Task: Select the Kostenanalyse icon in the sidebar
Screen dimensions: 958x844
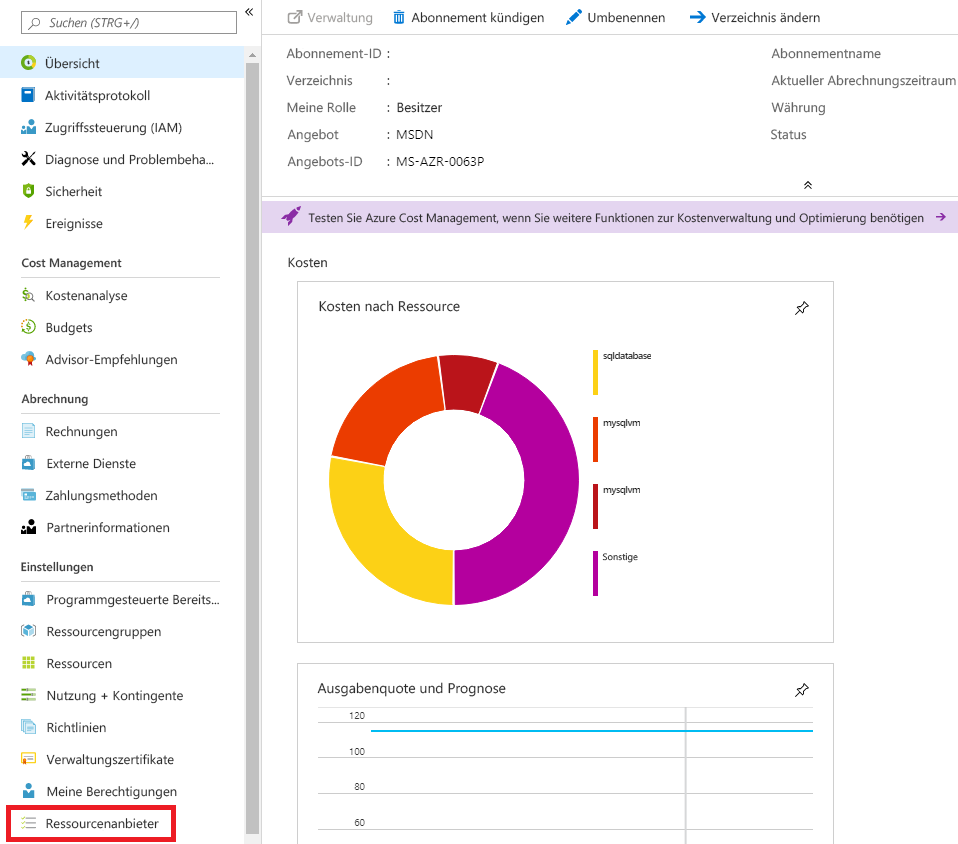Action: (x=27, y=295)
